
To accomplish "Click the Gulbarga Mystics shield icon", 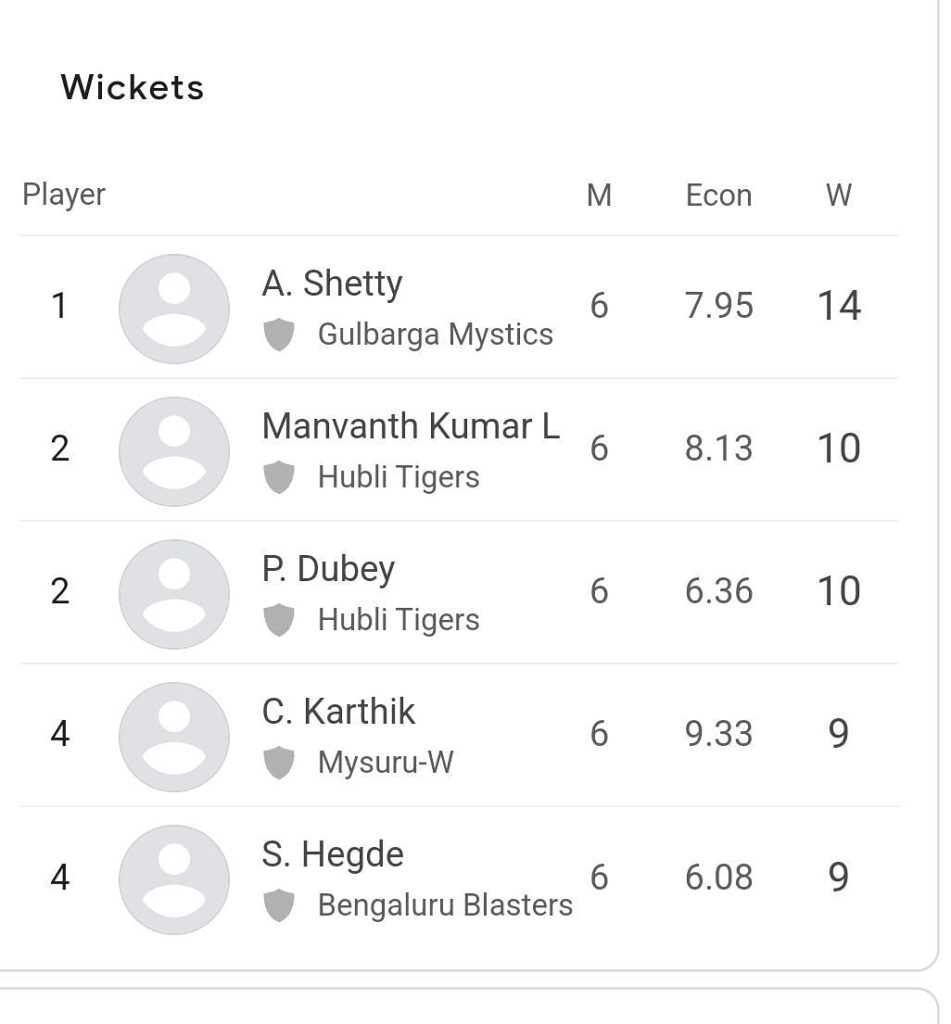I will click(280, 335).
